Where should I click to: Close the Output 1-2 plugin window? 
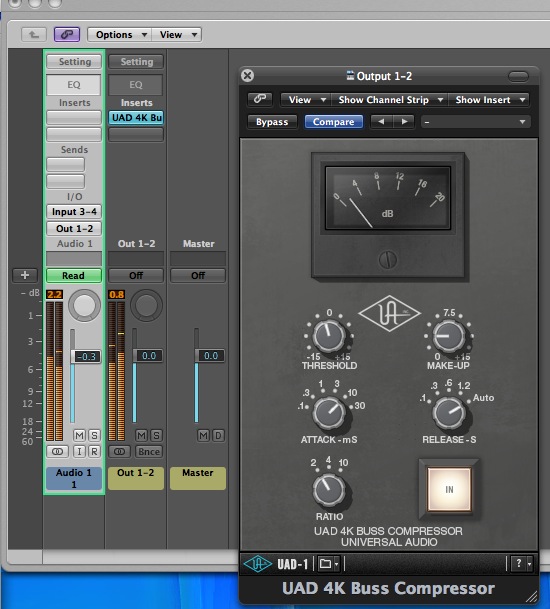click(x=247, y=75)
